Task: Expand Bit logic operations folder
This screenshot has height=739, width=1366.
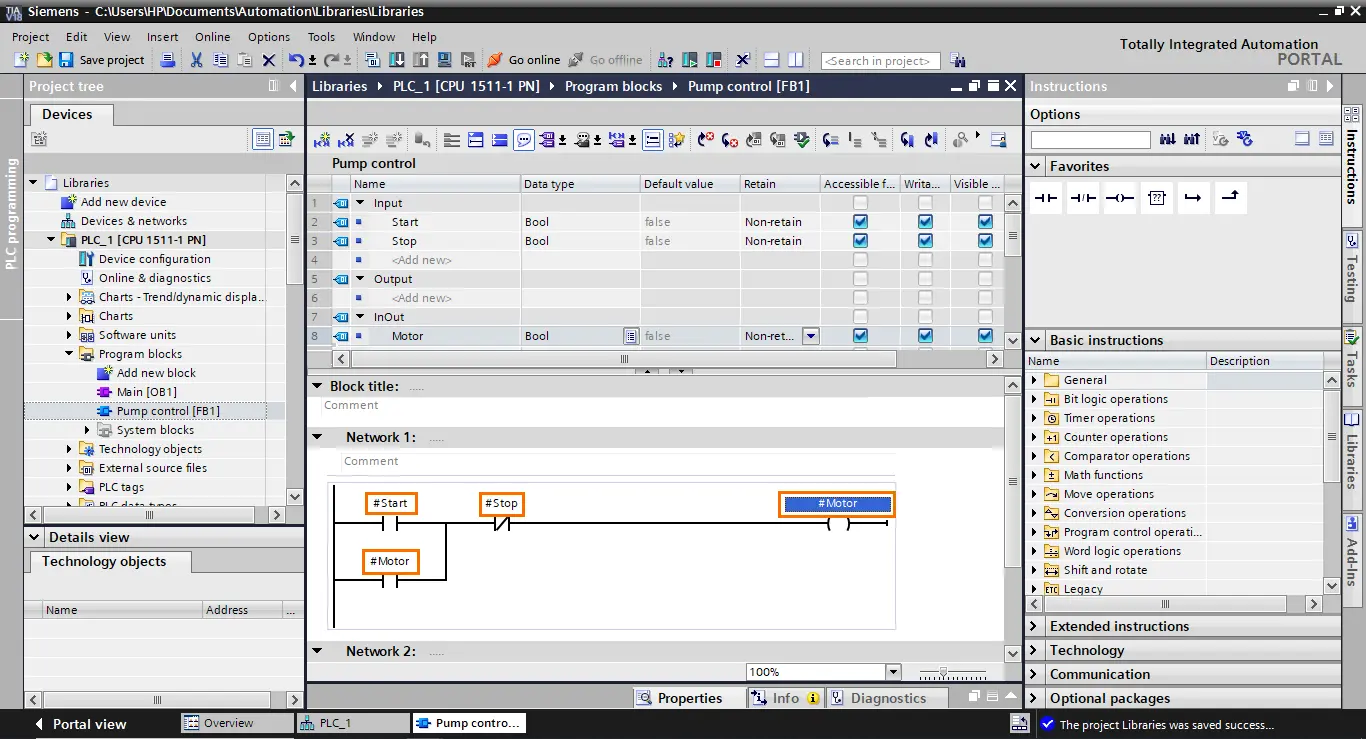Action: [x=1035, y=399]
